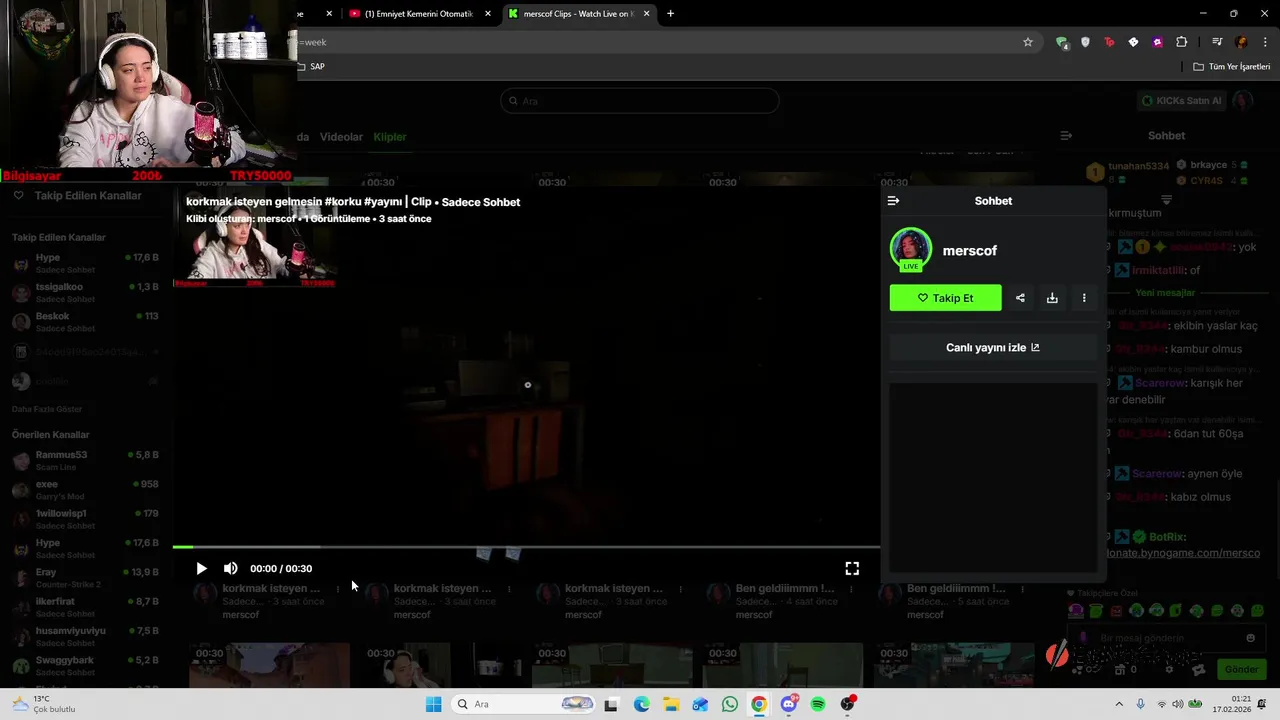Image resolution: width=1280 pixels, height=720 pixels.
Task: Open the grey shield extension icon
Action: (x=1086, y=42)
